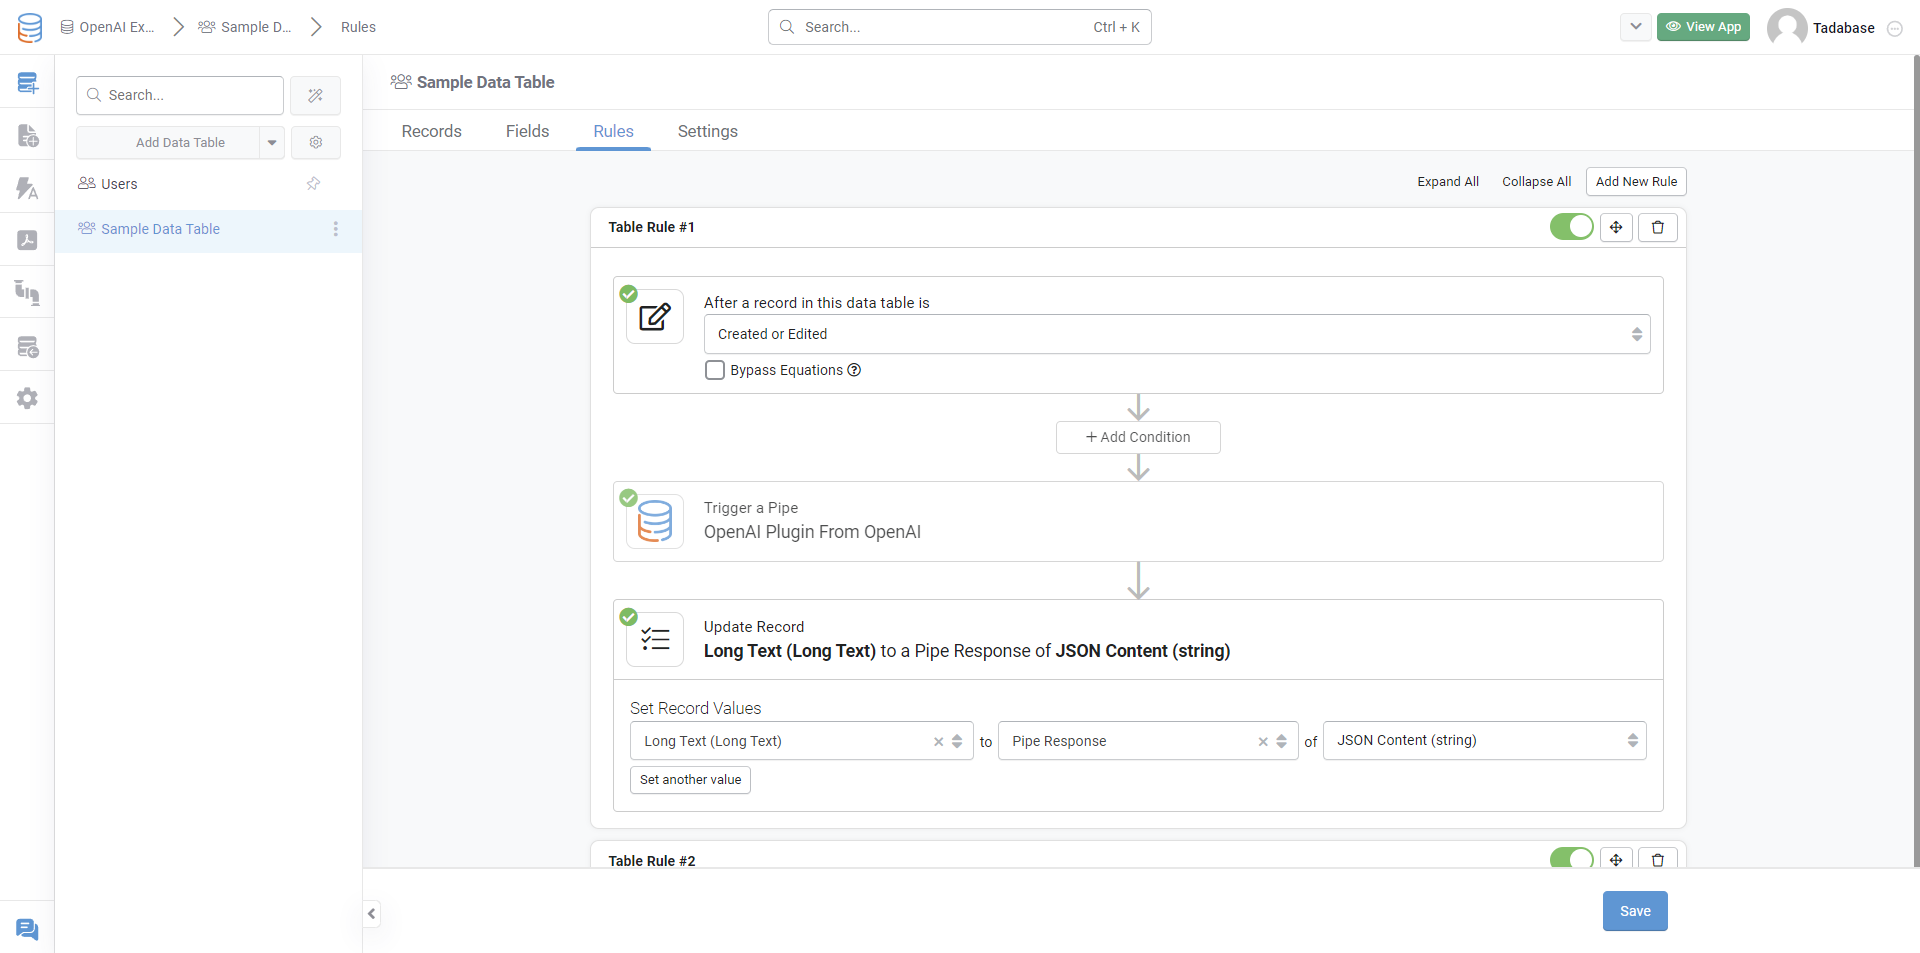The image size is (1920, 953).
Task: Toggle Table Rule #2 off
Action: [1571, 859]
